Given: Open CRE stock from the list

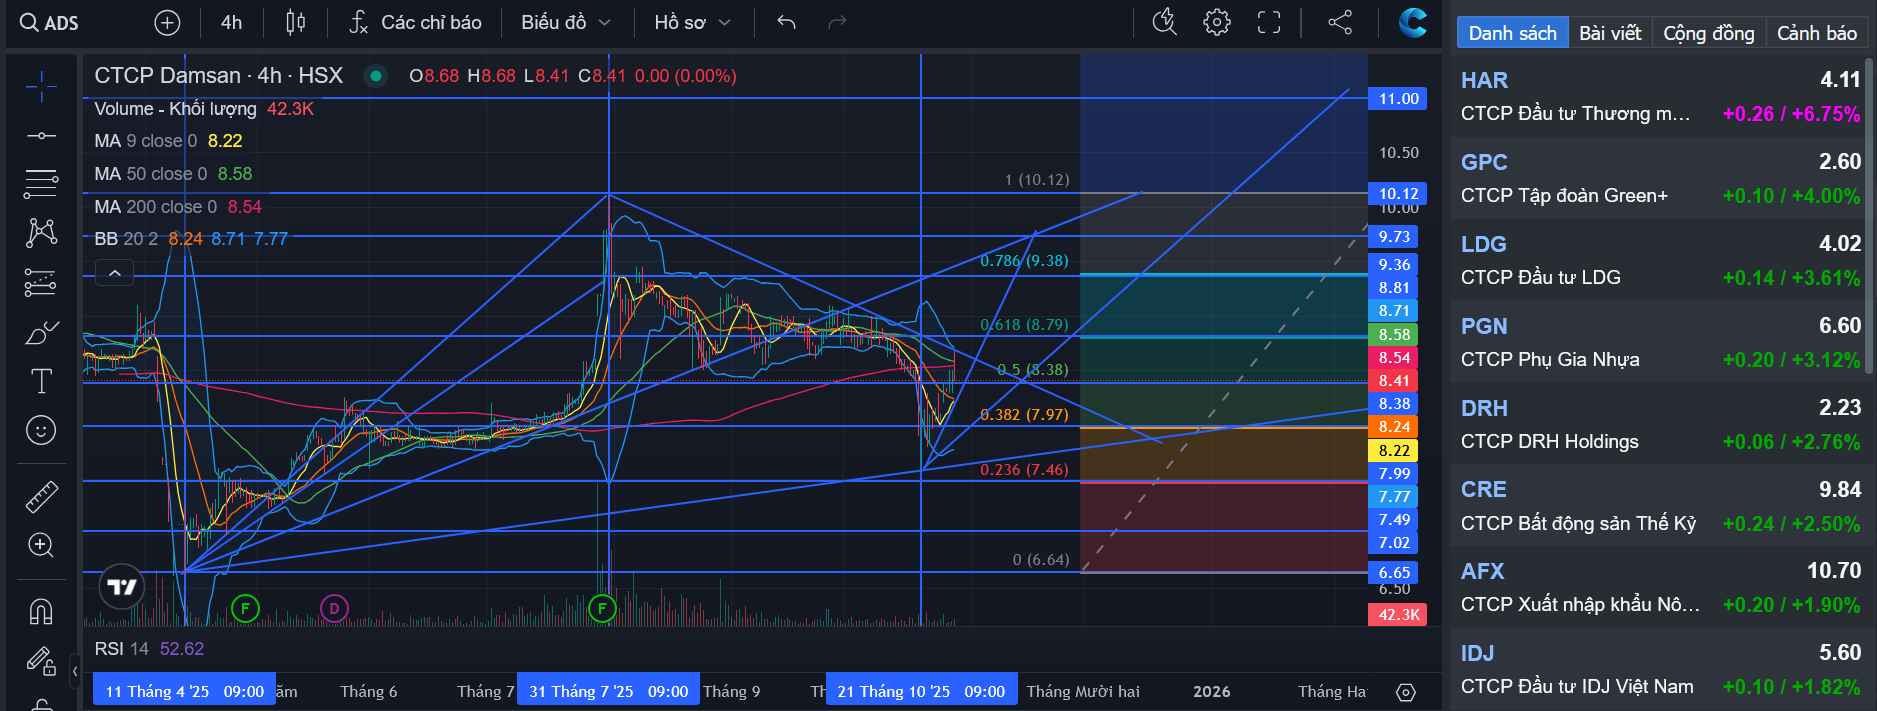Looking at the screenshot, I should pos(1660,506).
